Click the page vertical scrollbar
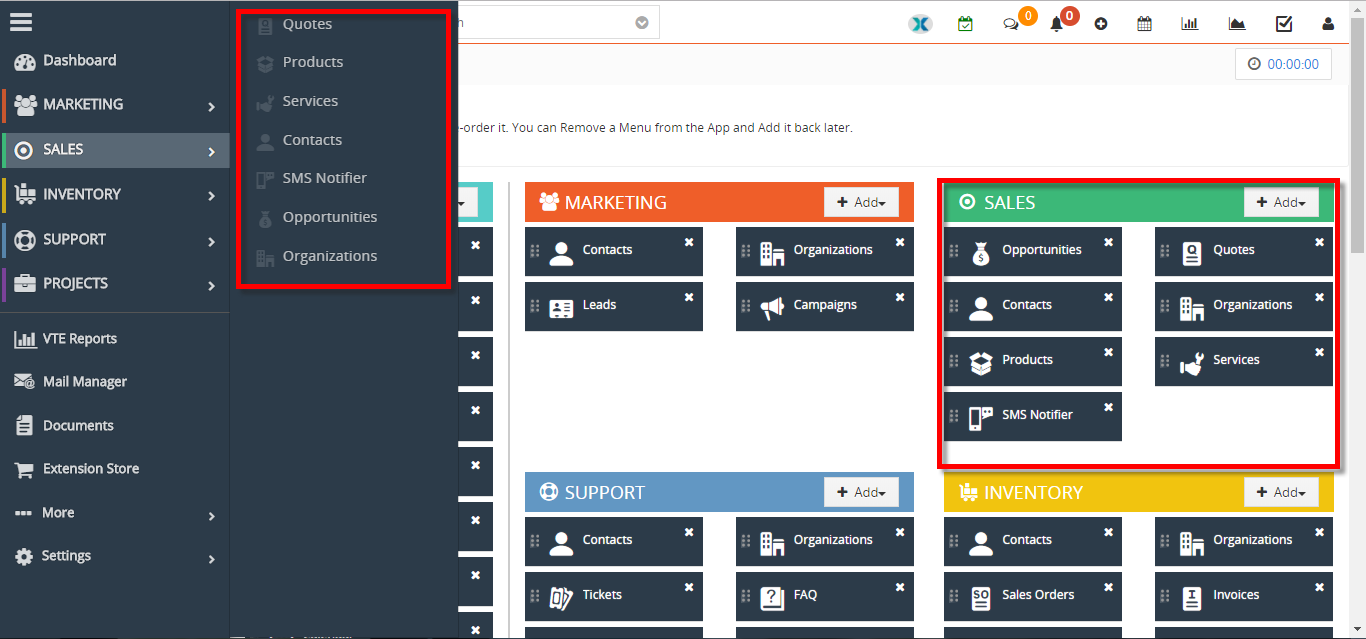Image resolution: width=1366 pixels, height=639 pixels. click(1357, 135)
